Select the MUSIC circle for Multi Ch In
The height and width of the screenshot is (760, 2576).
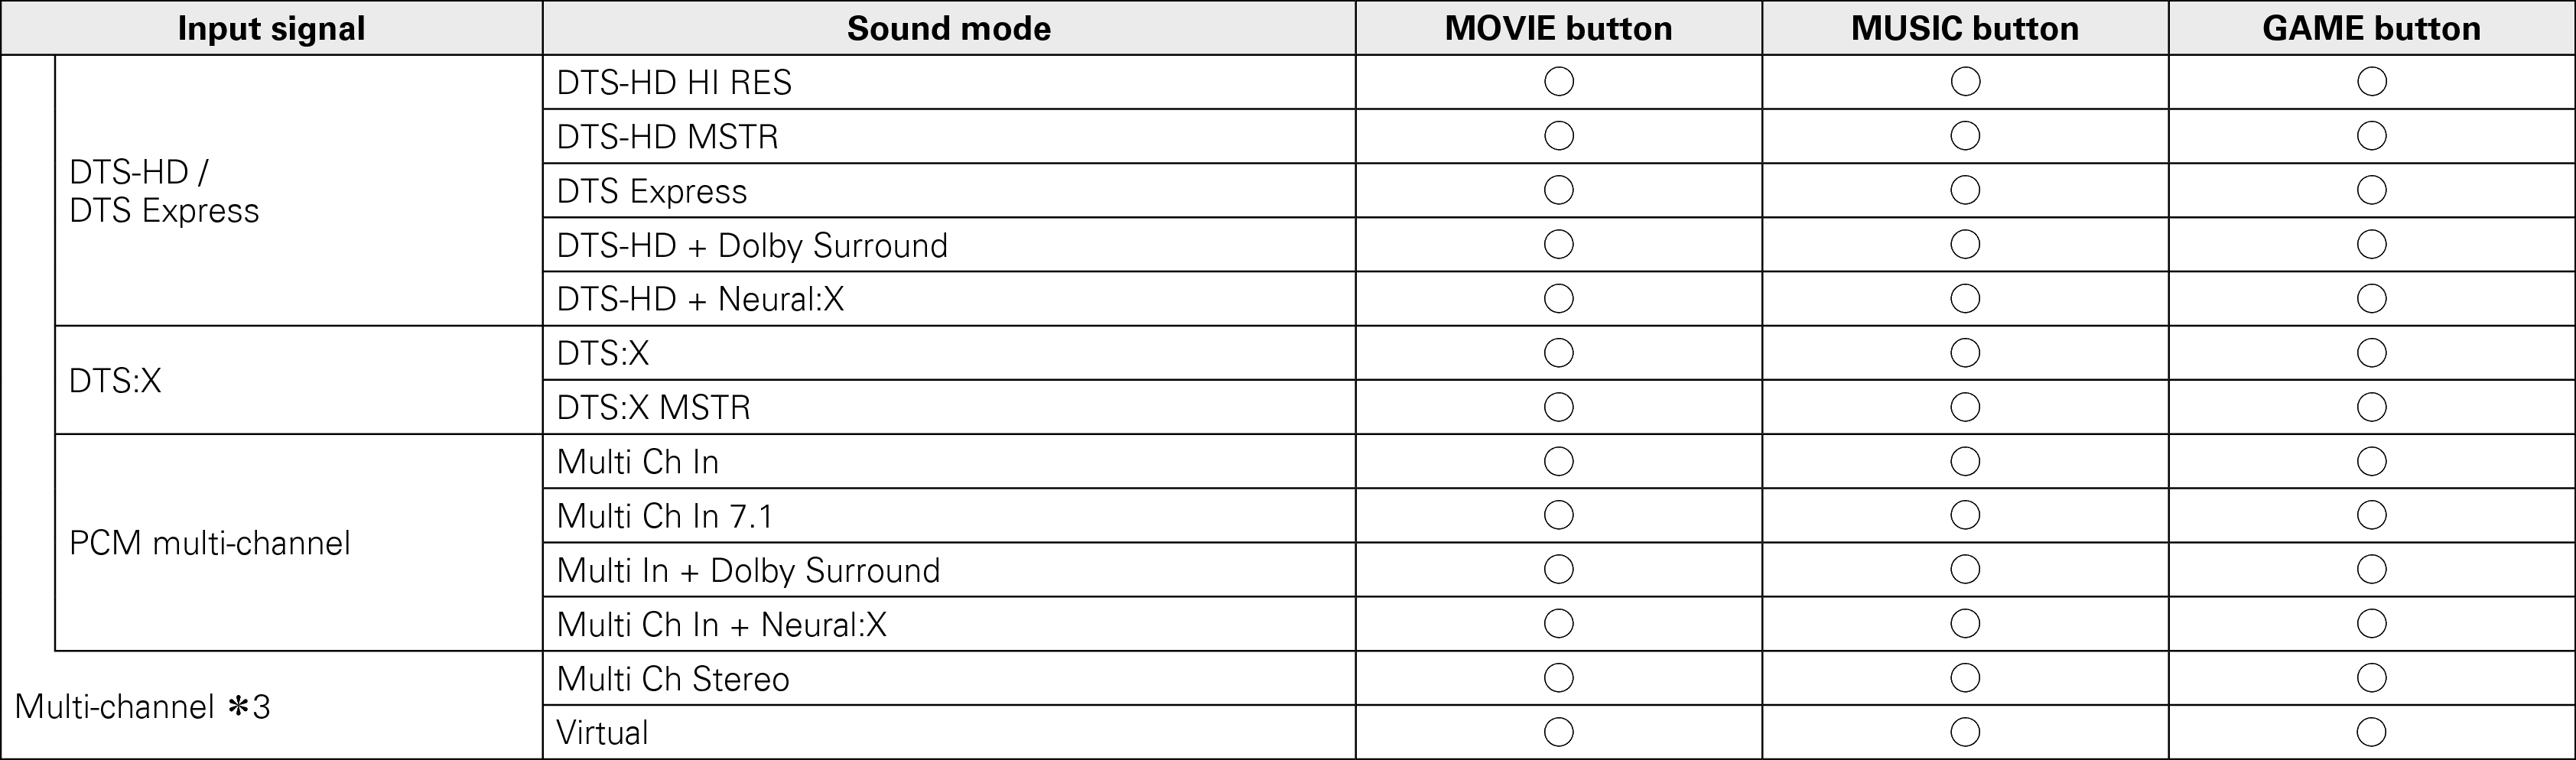coord(1965,461)
